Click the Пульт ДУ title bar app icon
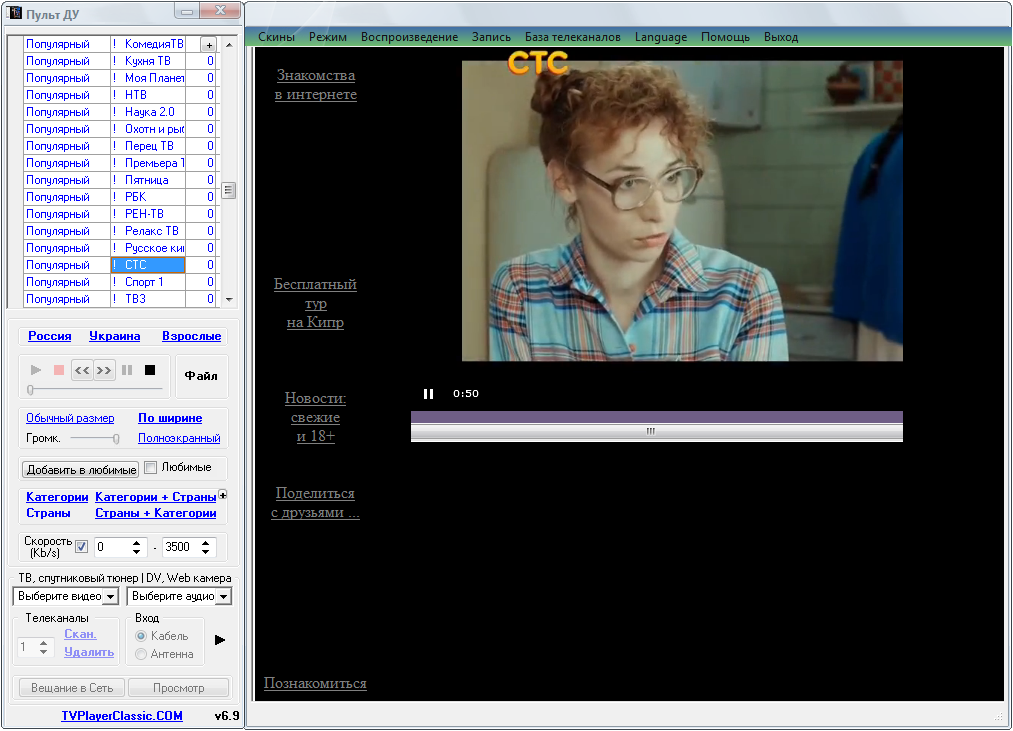Screen dimensions: 1013x731 pos(14,12)
